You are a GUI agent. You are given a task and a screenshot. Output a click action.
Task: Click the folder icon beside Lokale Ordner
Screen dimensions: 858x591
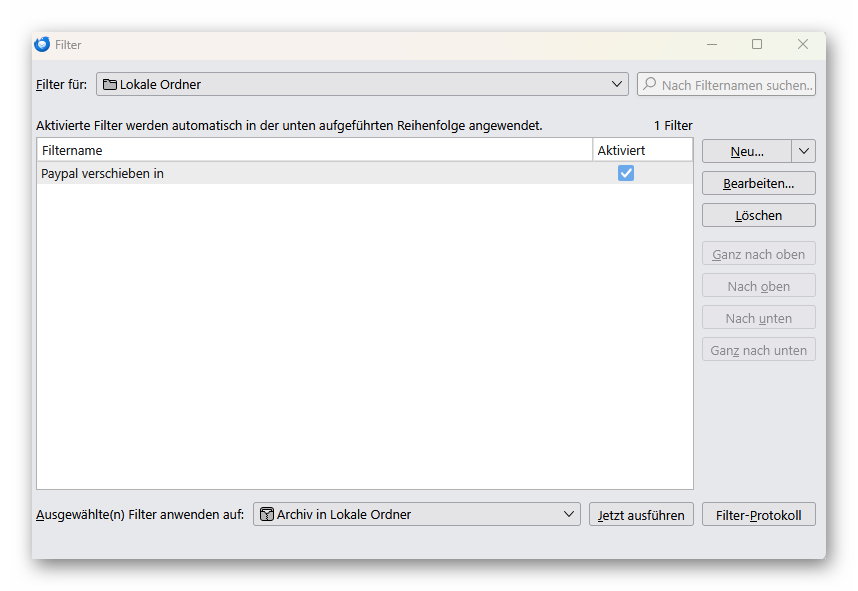[110, 84]
